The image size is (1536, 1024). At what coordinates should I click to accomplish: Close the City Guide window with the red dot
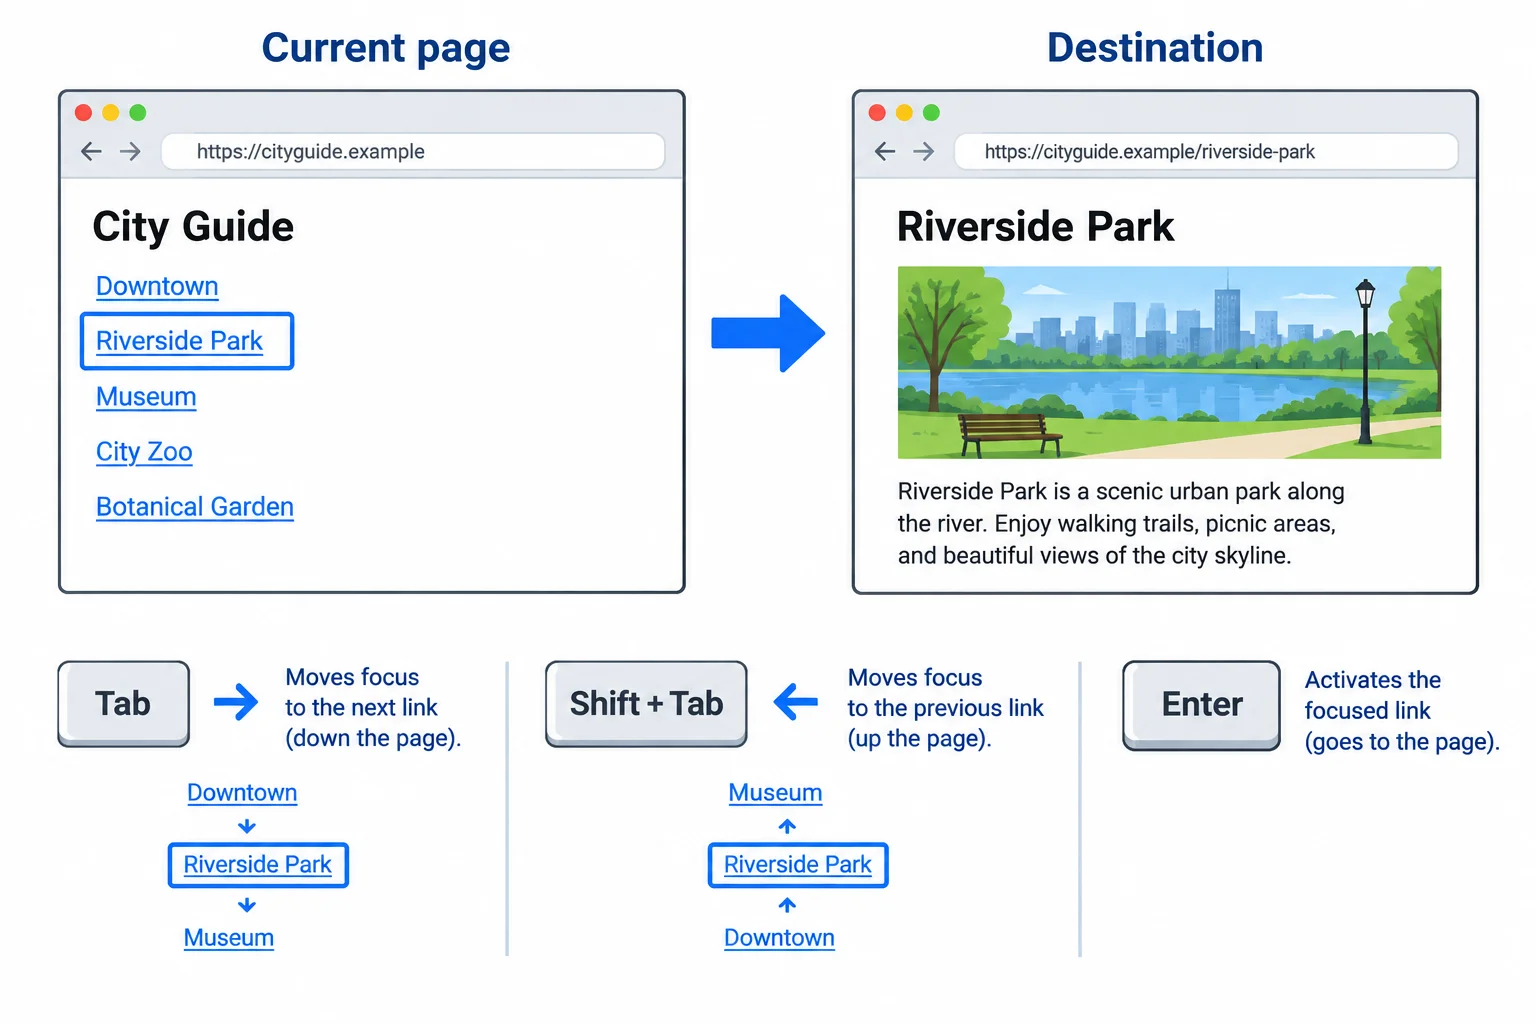(84, 113)
